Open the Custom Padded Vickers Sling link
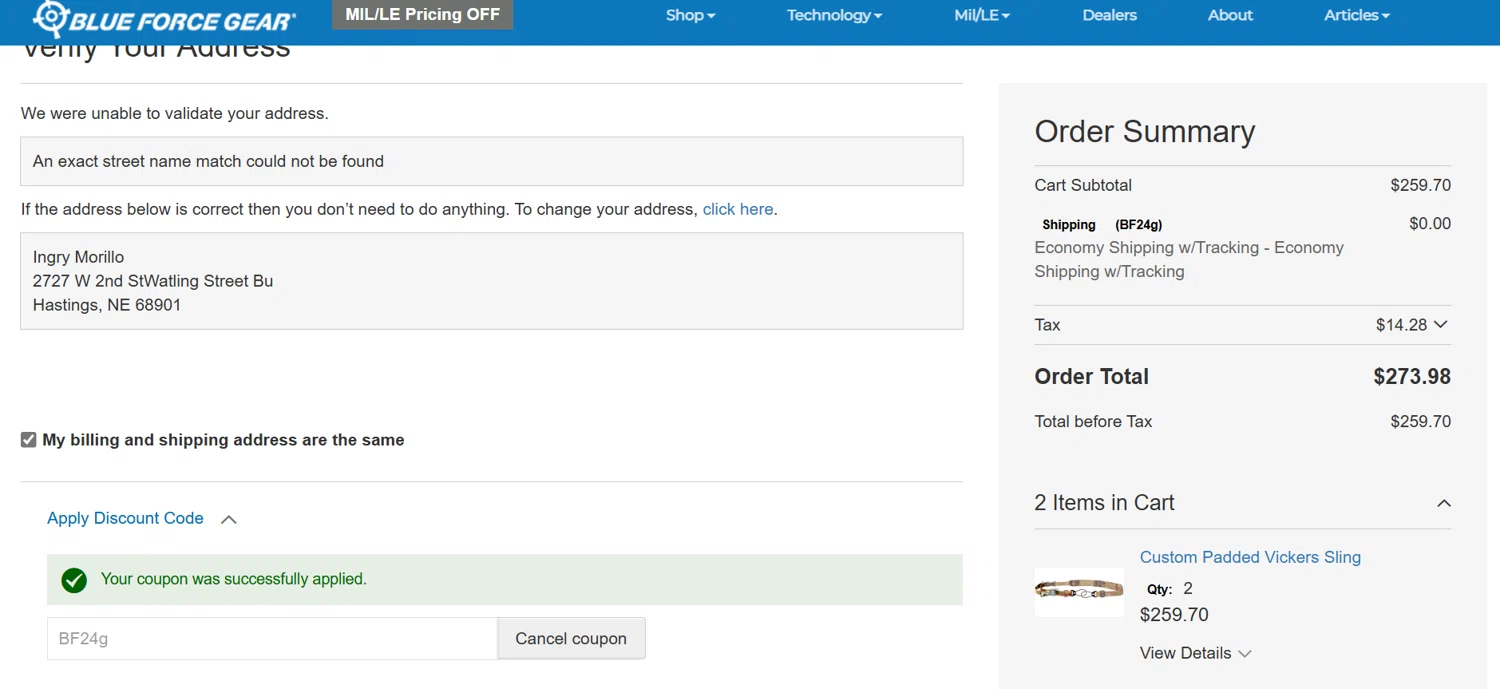The image size is (1500, 689). tap(1250, 557)
